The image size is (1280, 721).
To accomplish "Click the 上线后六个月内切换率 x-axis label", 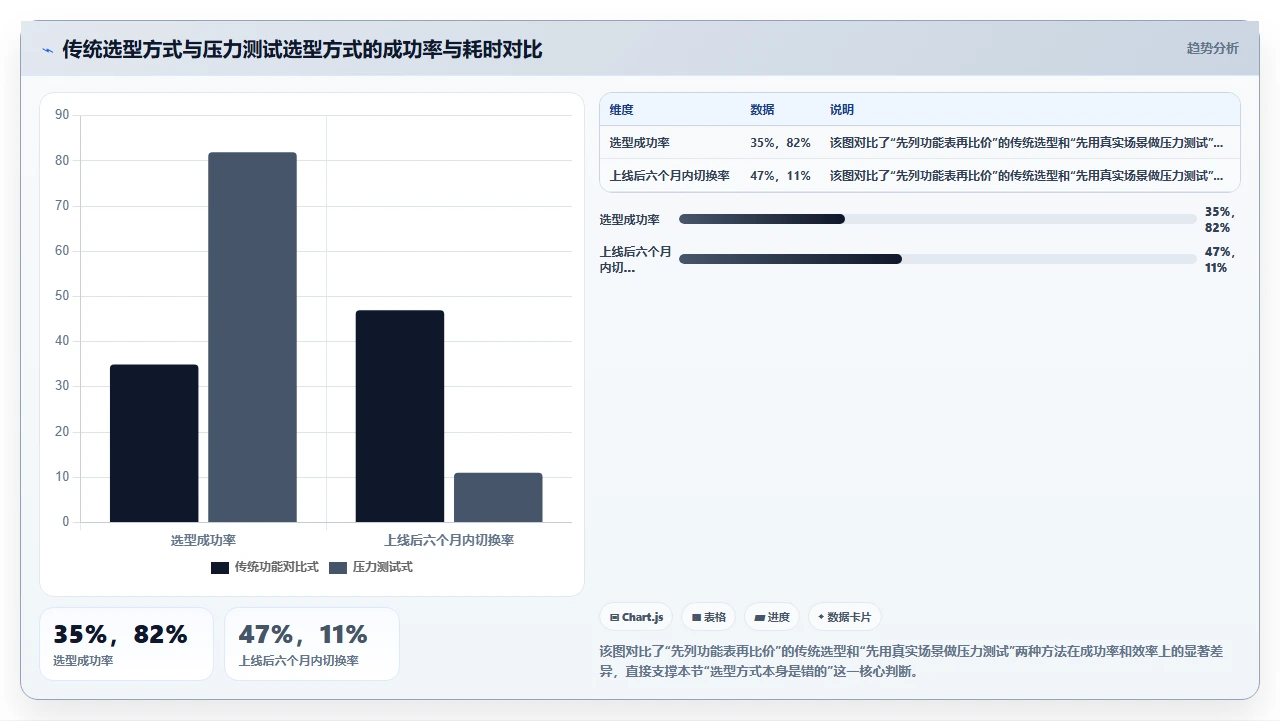I will click(449, 540).
